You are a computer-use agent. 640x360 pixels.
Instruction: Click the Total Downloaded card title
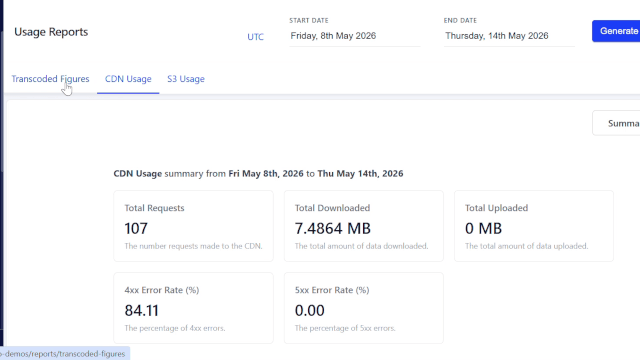point(332,208)
